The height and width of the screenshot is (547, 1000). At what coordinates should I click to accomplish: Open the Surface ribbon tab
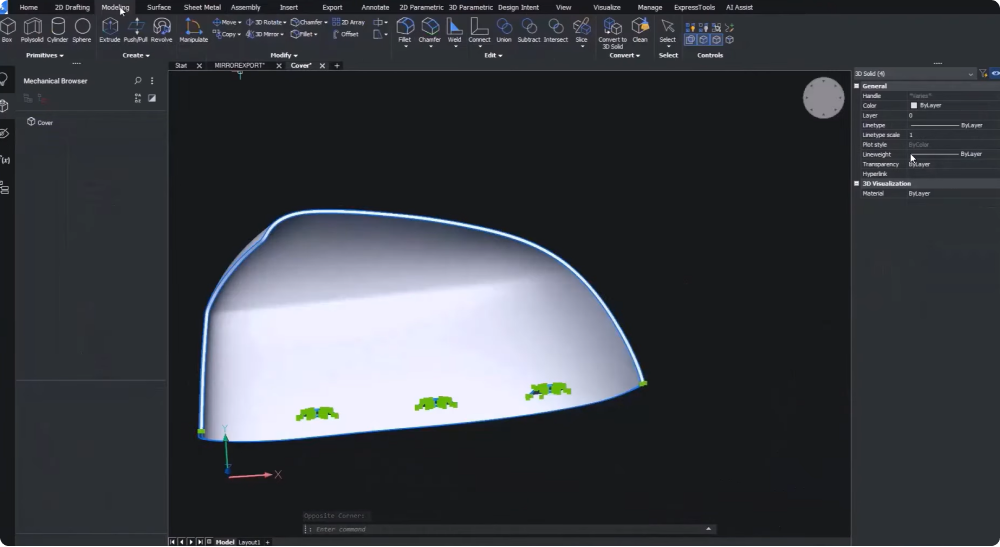tap(159, 7)
